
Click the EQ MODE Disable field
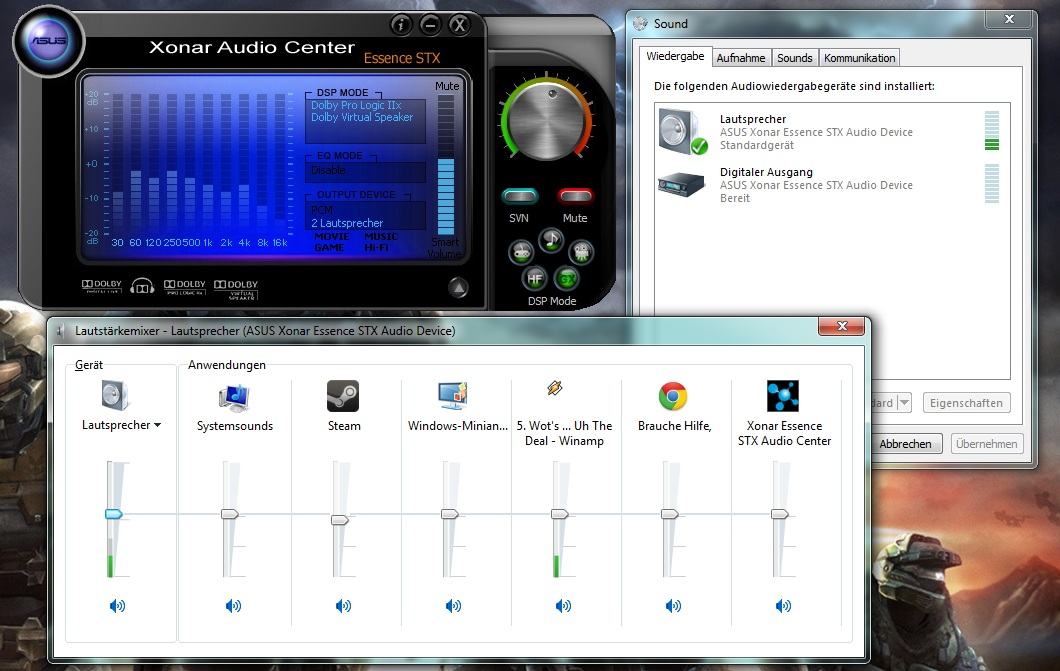pos(365,171)
